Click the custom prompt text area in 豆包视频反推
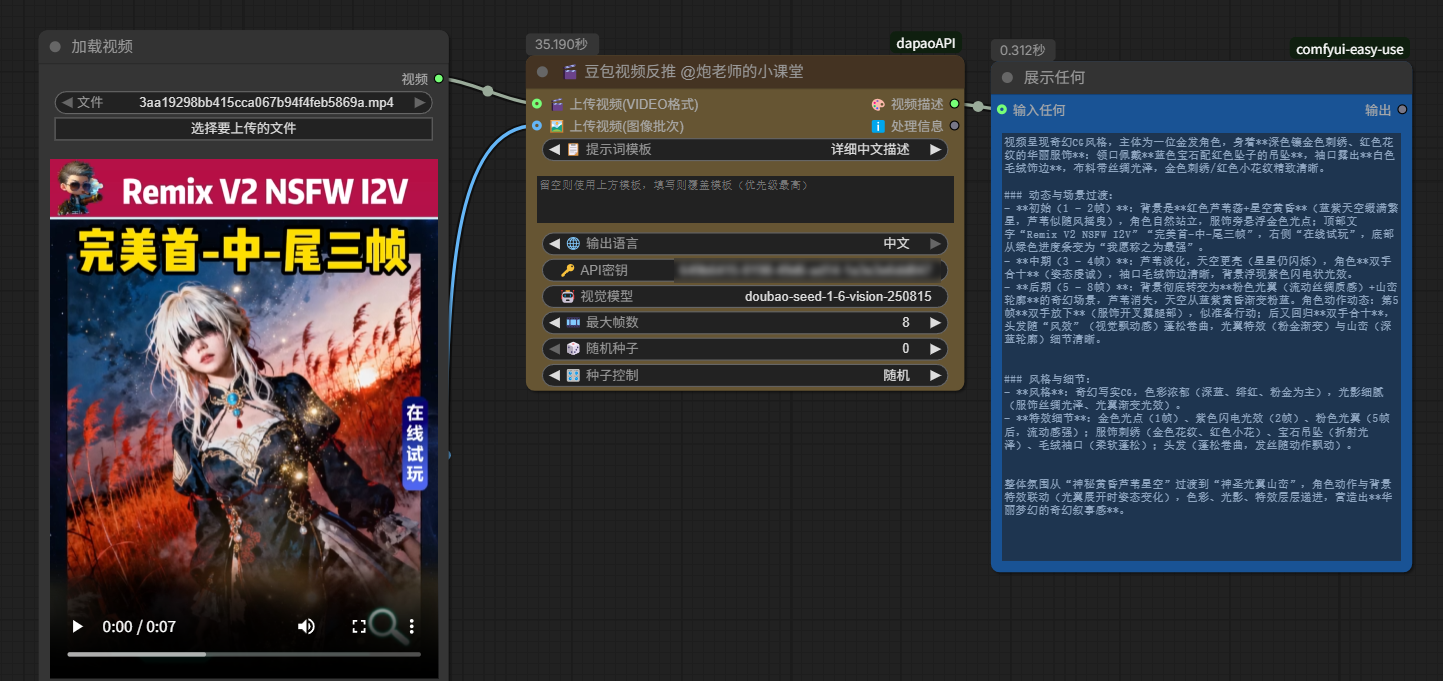1443x681 pixels. click(745, 199)
